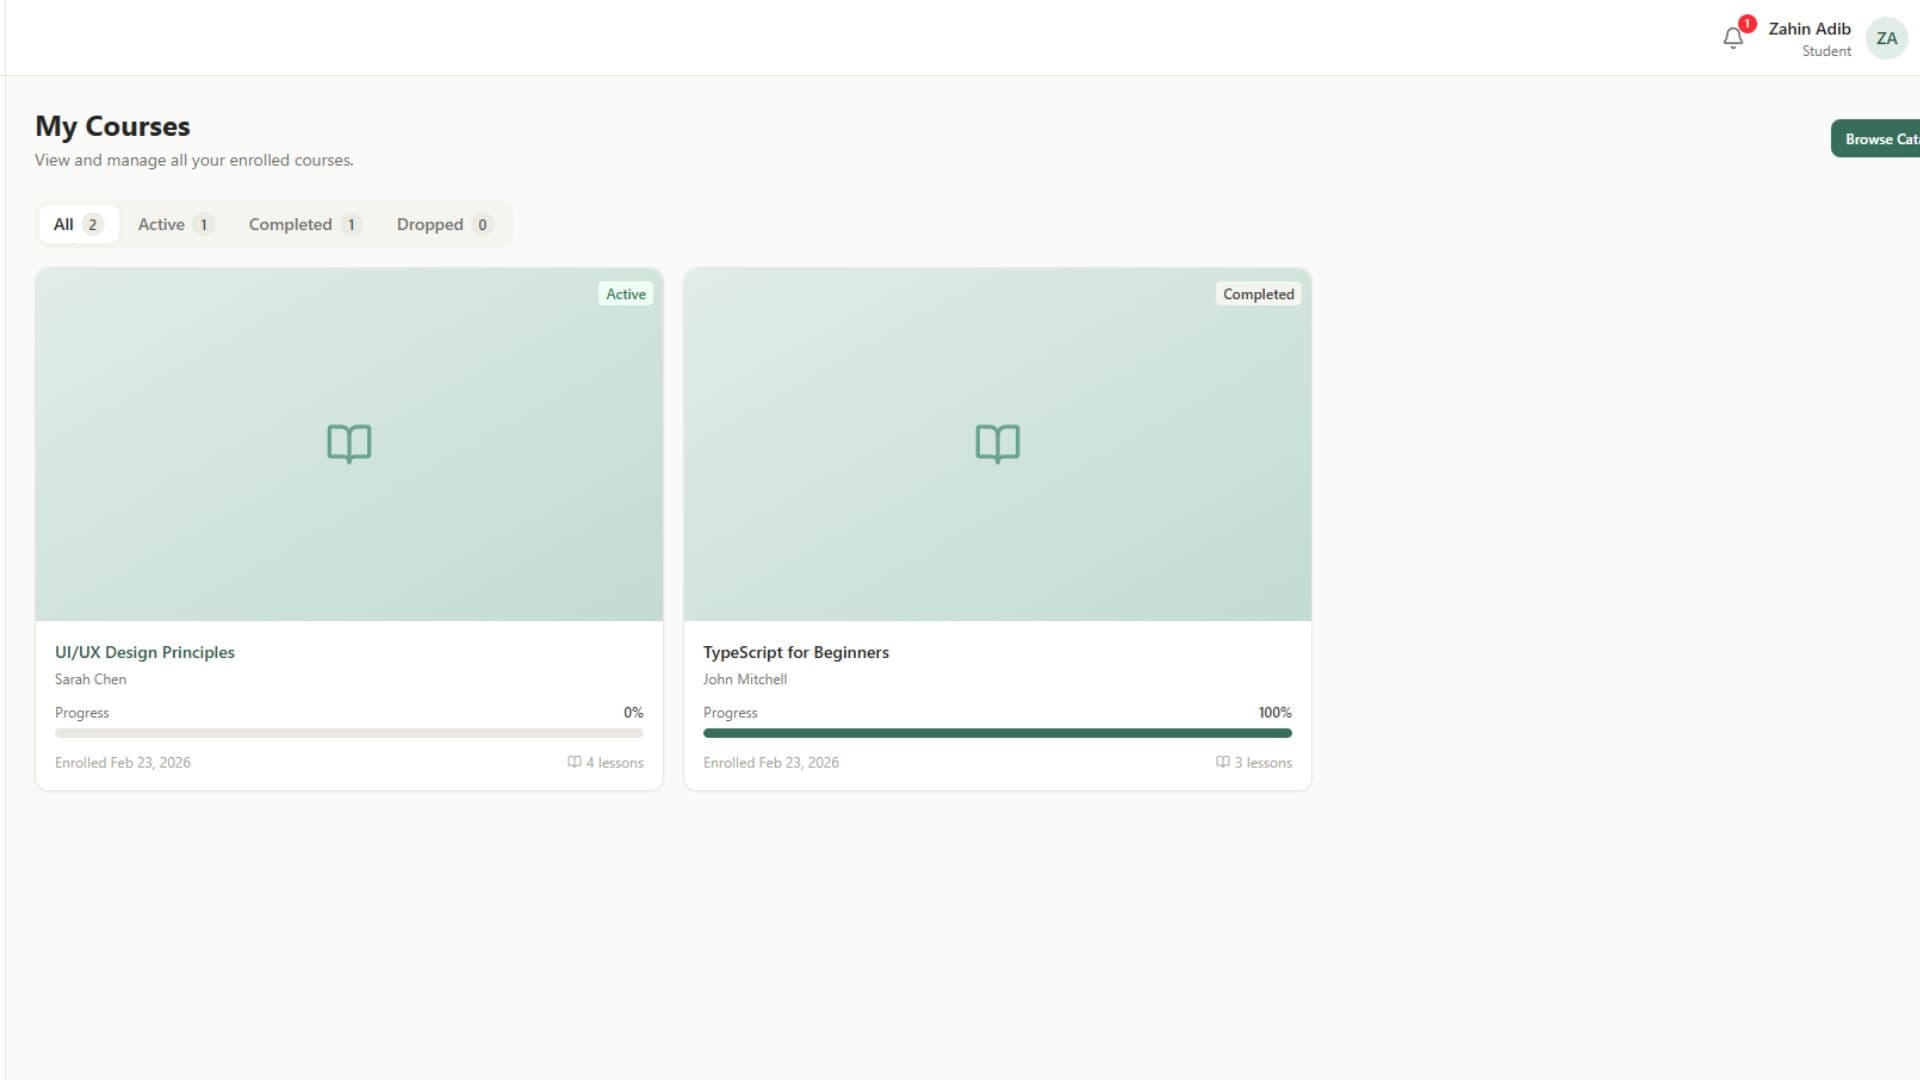Click the 4 lessons label
This screenshot has height=1080, width=1920.
pyautogui.click(x=615, y=762)
